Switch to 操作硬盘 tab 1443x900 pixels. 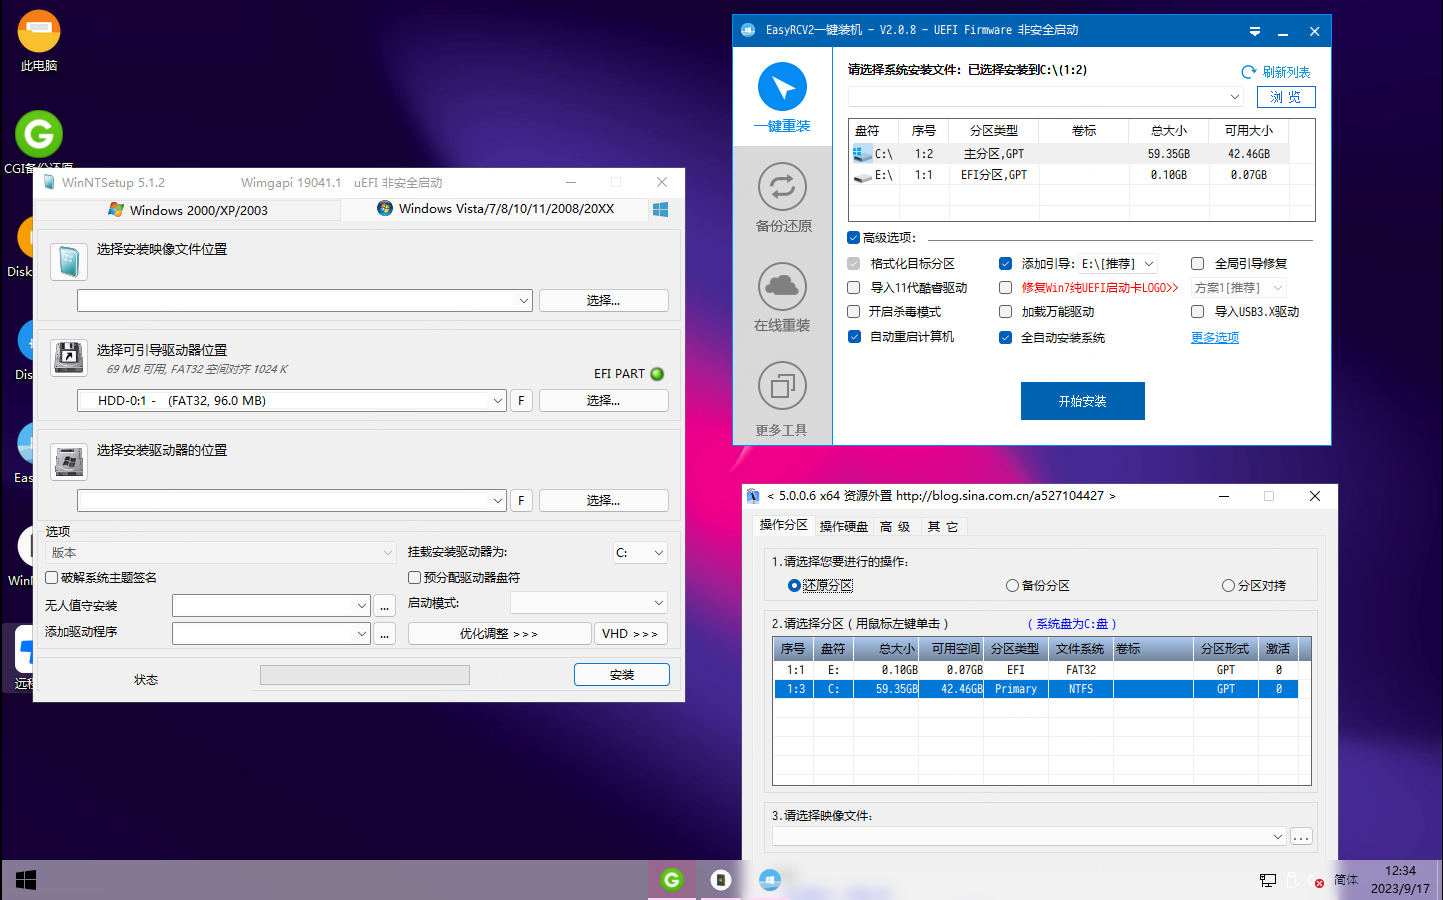(844, 527)
